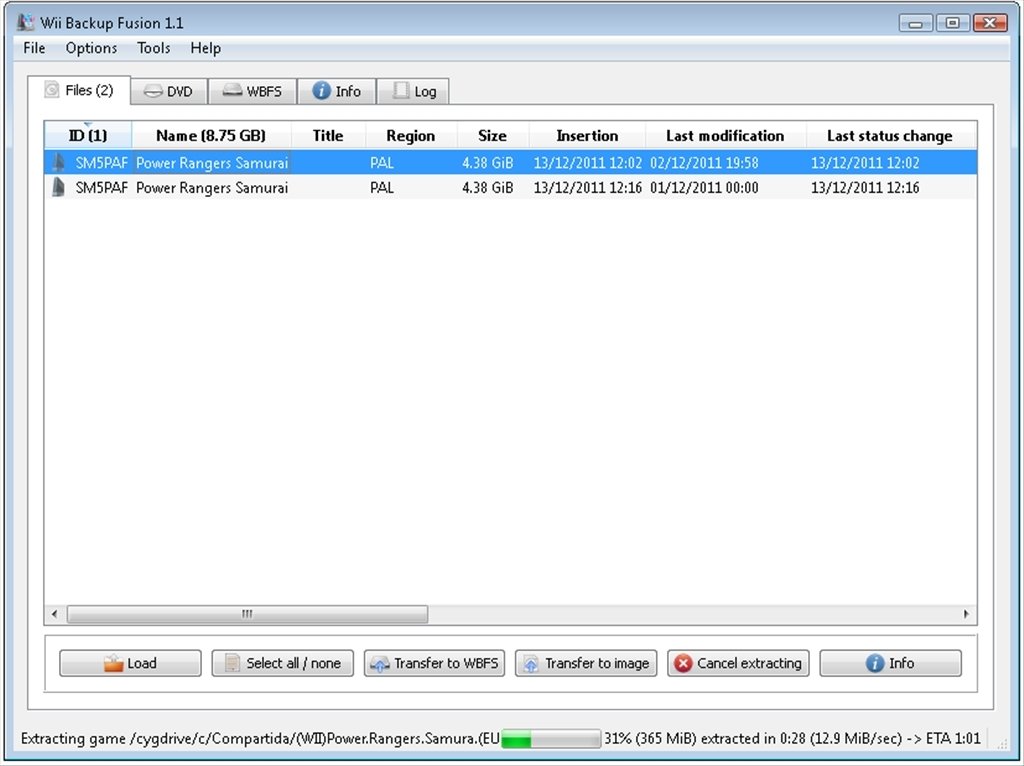This screenshot has width=1024, height=766.
Task: Click the green extraction progress bar
Action: [x=551, y=739]
